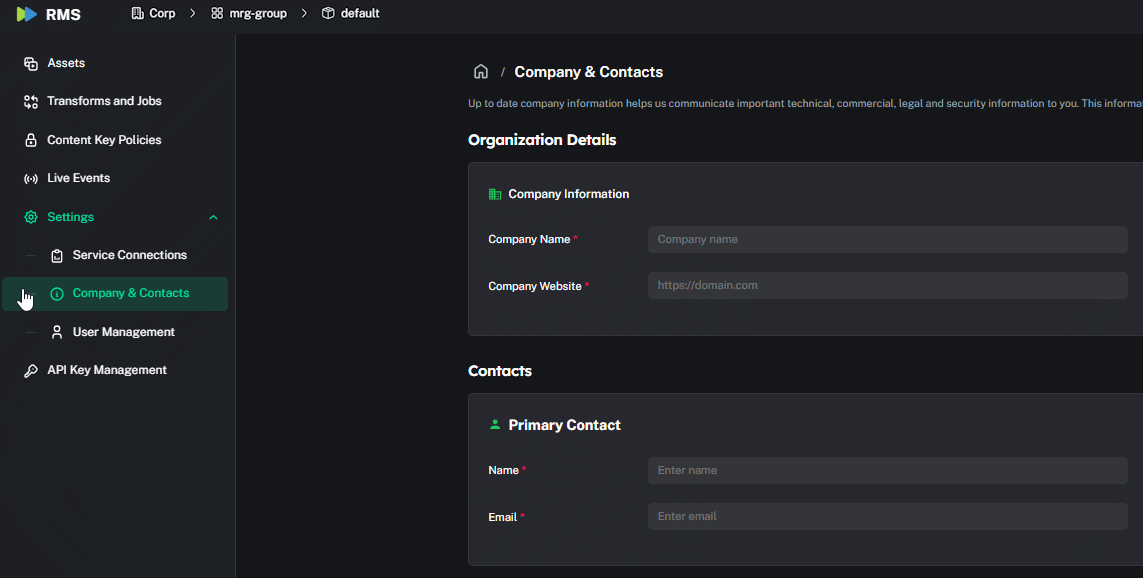The width and height of the screenshot is (1143, 578).
Task: Click the chevron after Corp in breadcrumb
Action: point(192,13)
